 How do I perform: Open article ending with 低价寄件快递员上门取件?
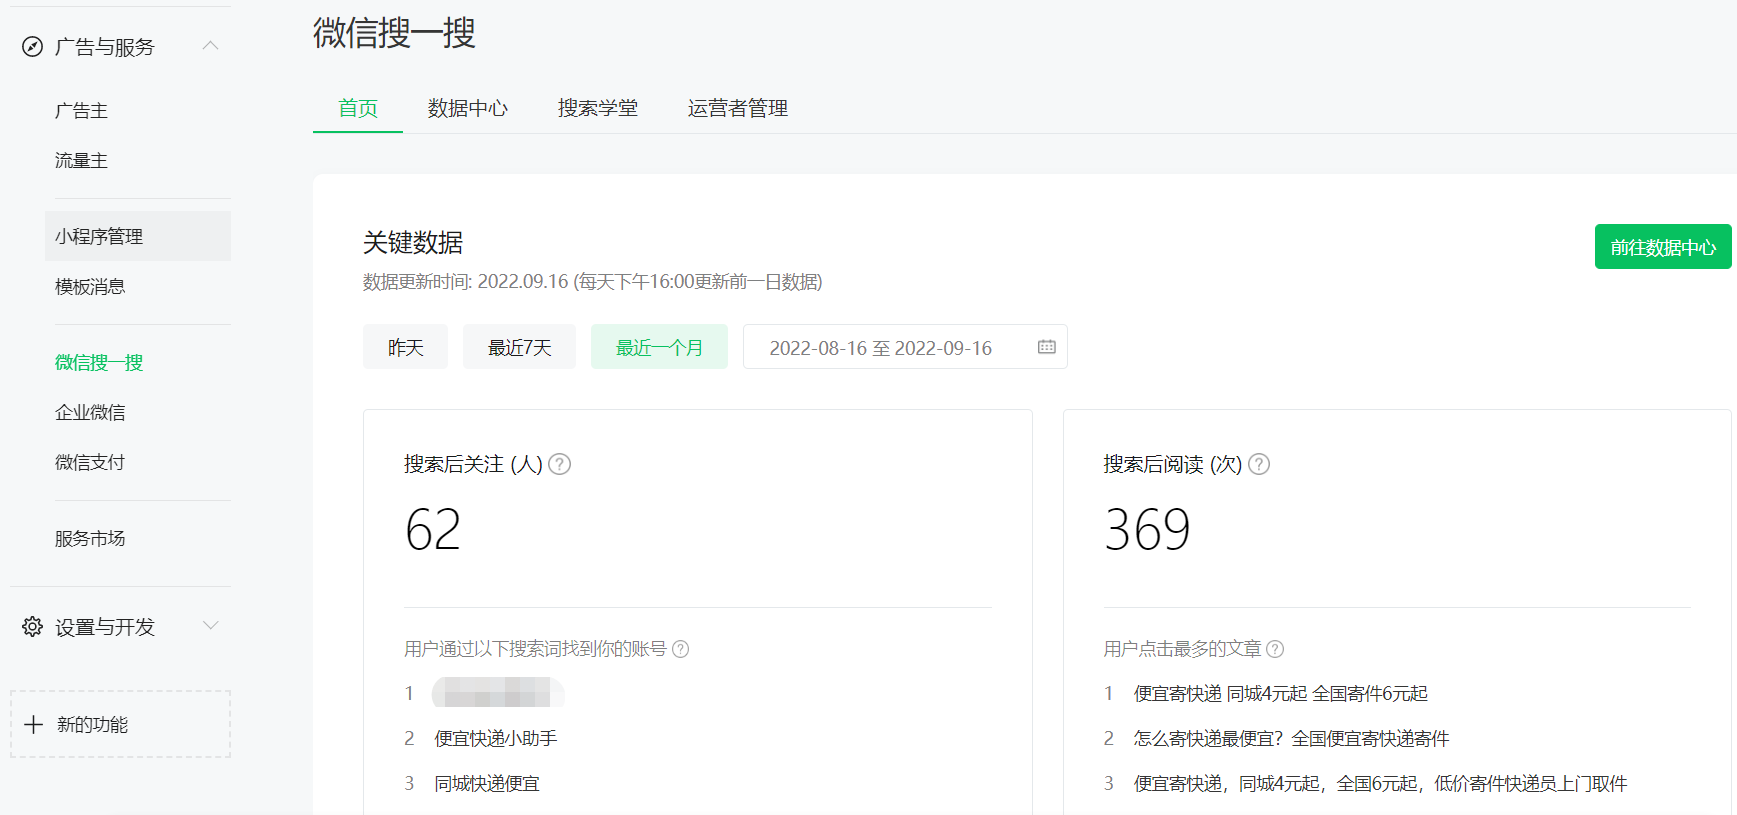pos(1381,784)
